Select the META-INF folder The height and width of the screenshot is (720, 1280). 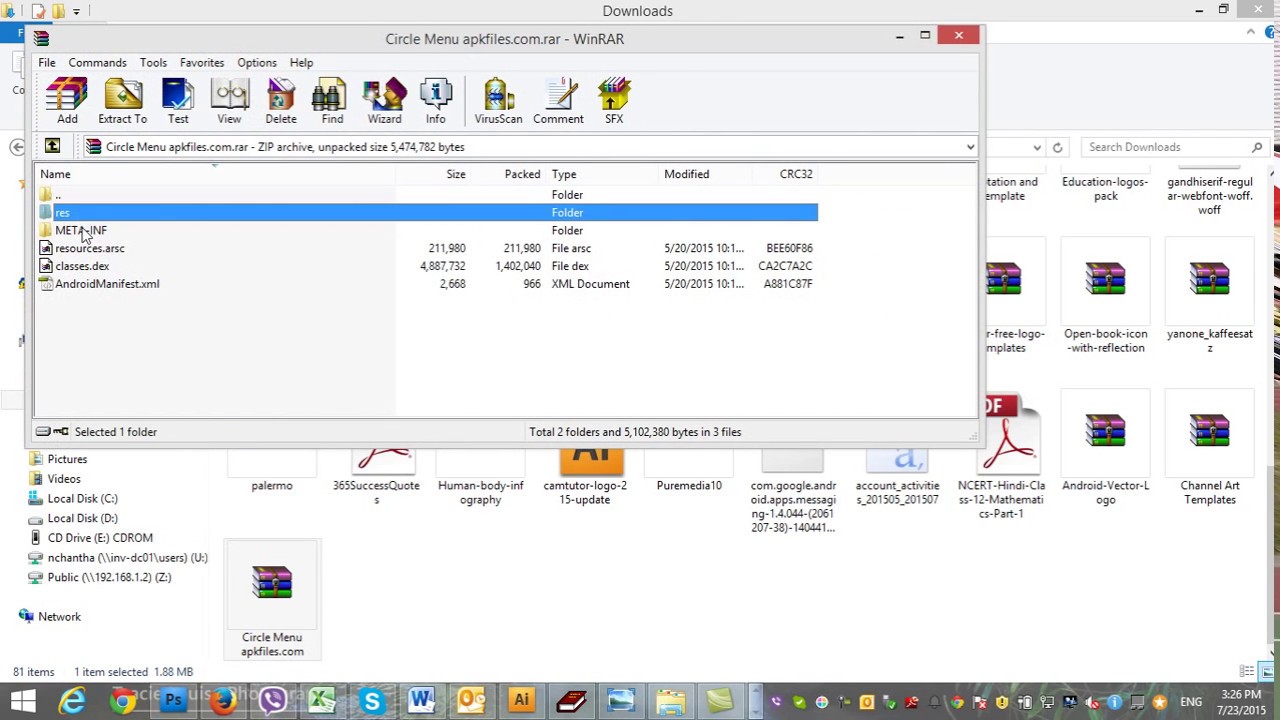pos(80,231)
